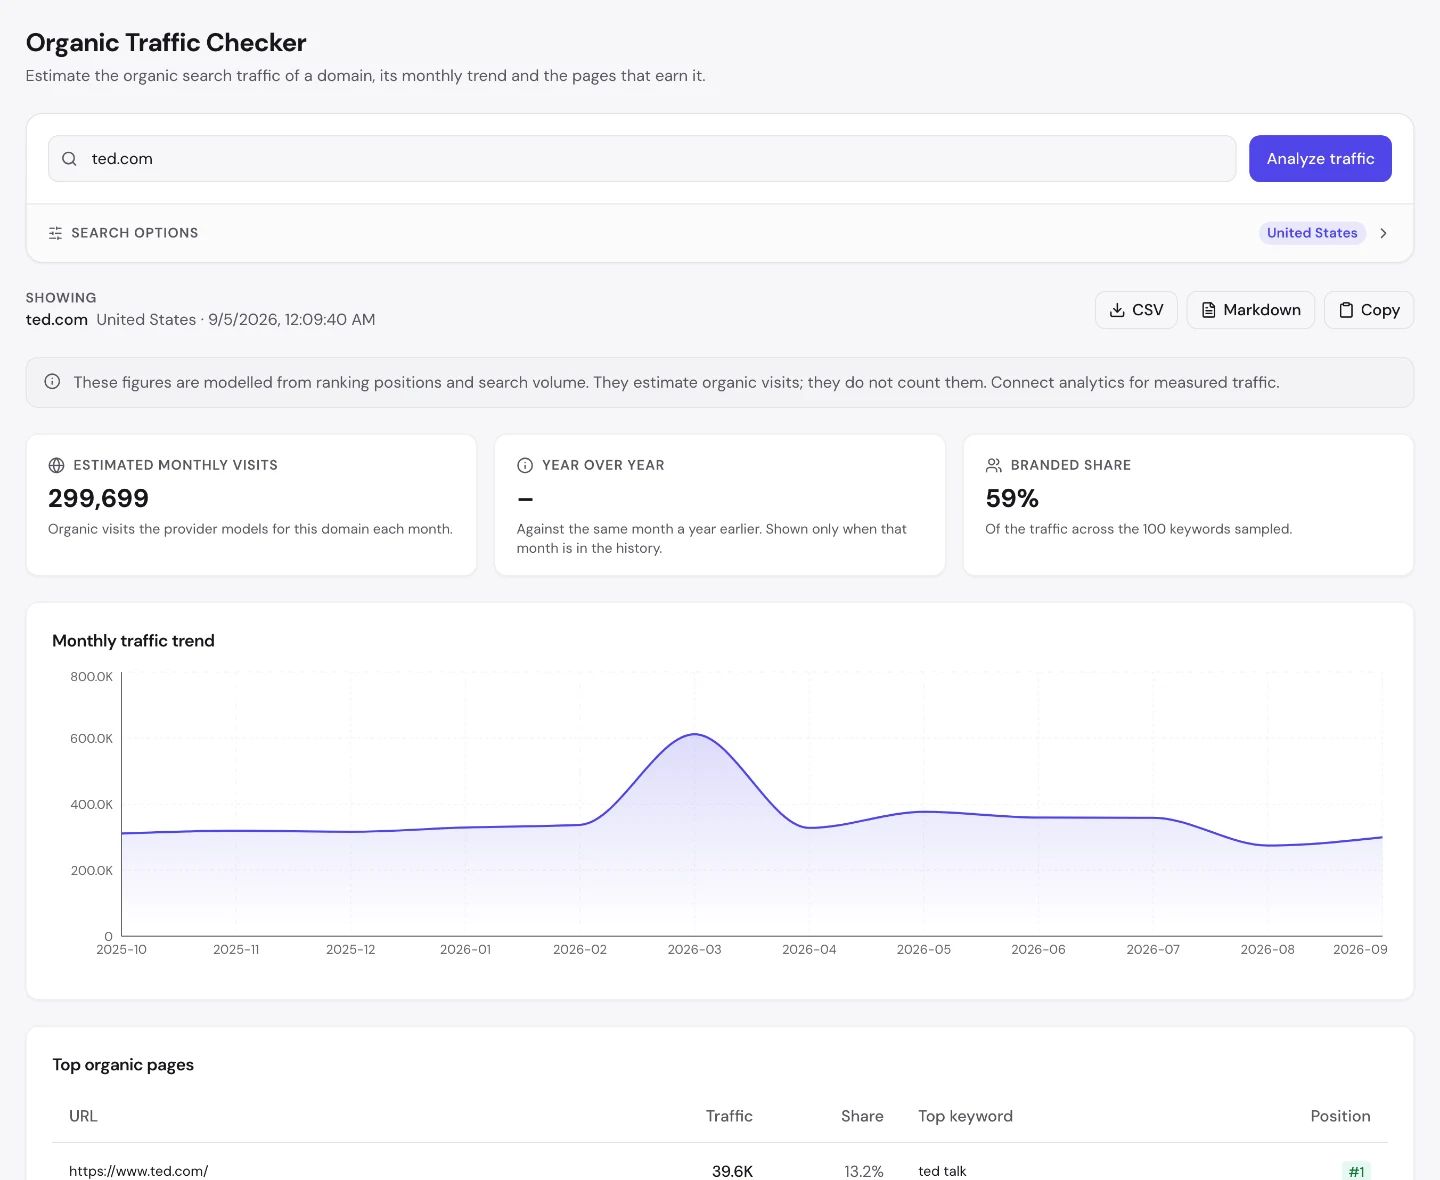This screenshot has width=1440, height=1180.
Task: Click the Copy button
Action: [1368, 310]
